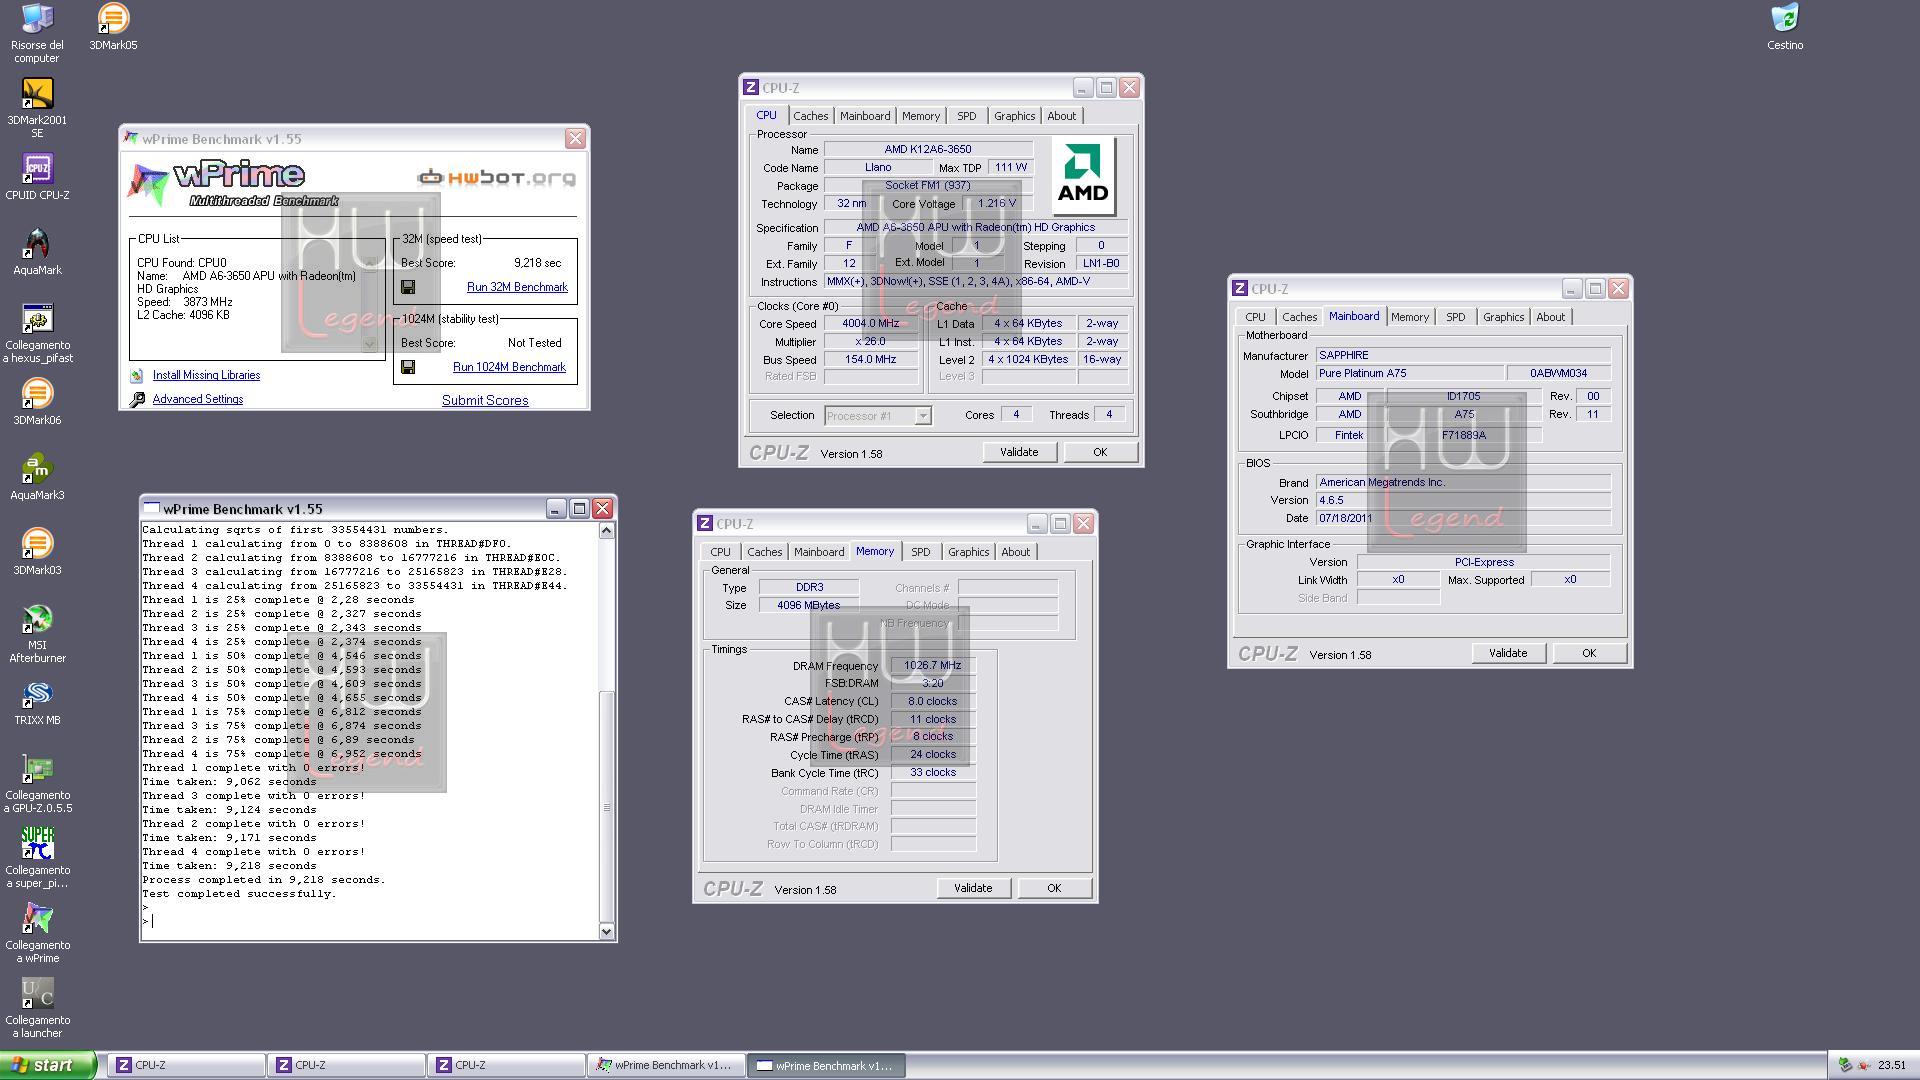
Task: Click the Advanced Settings key icon
Action: [x=137, y=399]
